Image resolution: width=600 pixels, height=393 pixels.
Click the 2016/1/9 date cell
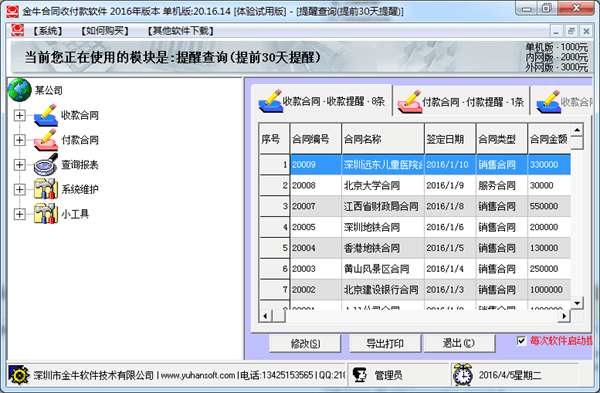tap(450, 186)
